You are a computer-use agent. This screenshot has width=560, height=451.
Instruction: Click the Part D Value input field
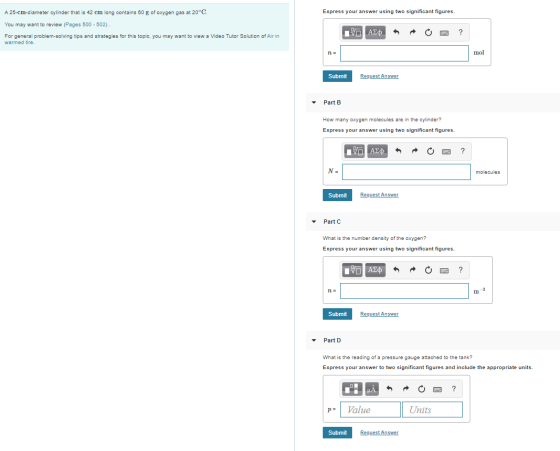(x=370, y=410)
